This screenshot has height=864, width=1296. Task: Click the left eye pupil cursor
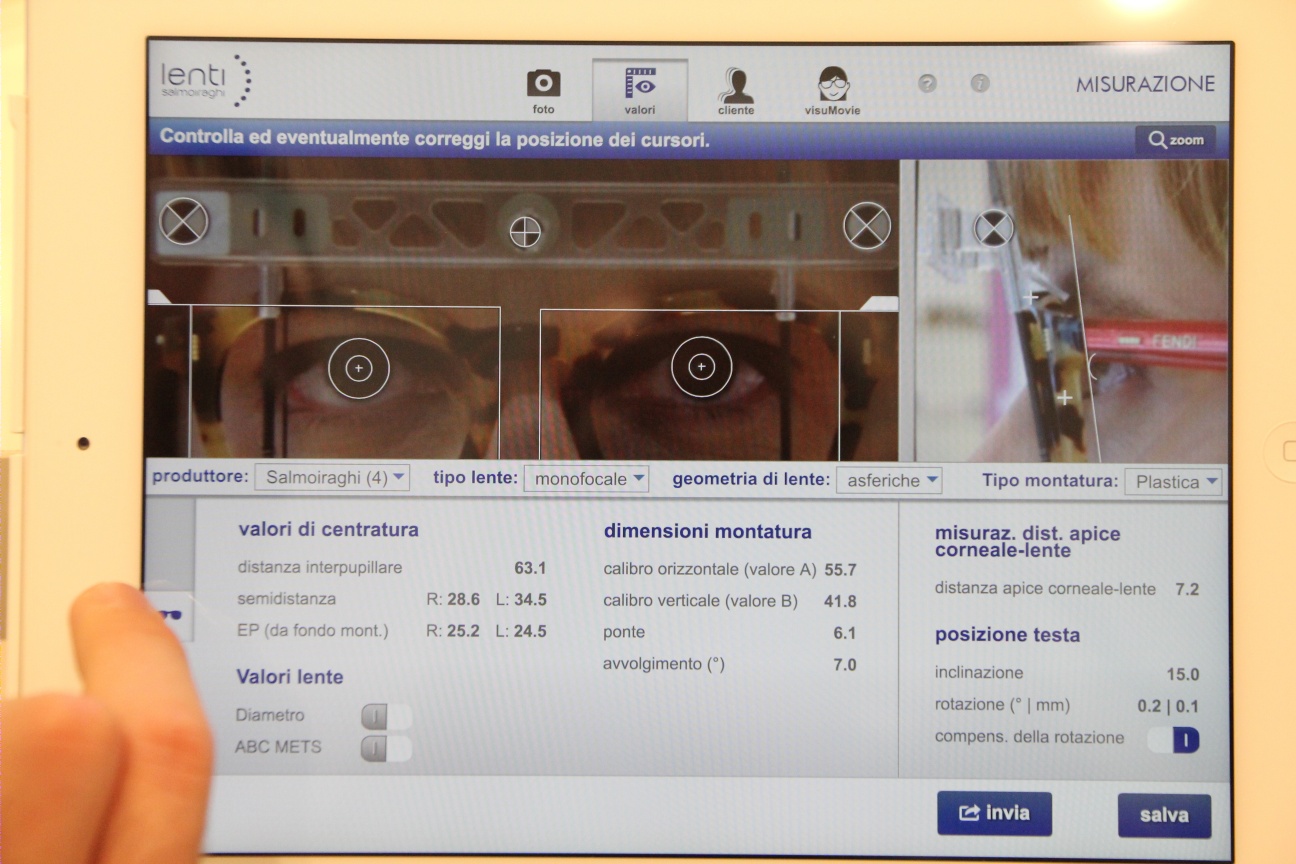point(701,367)
